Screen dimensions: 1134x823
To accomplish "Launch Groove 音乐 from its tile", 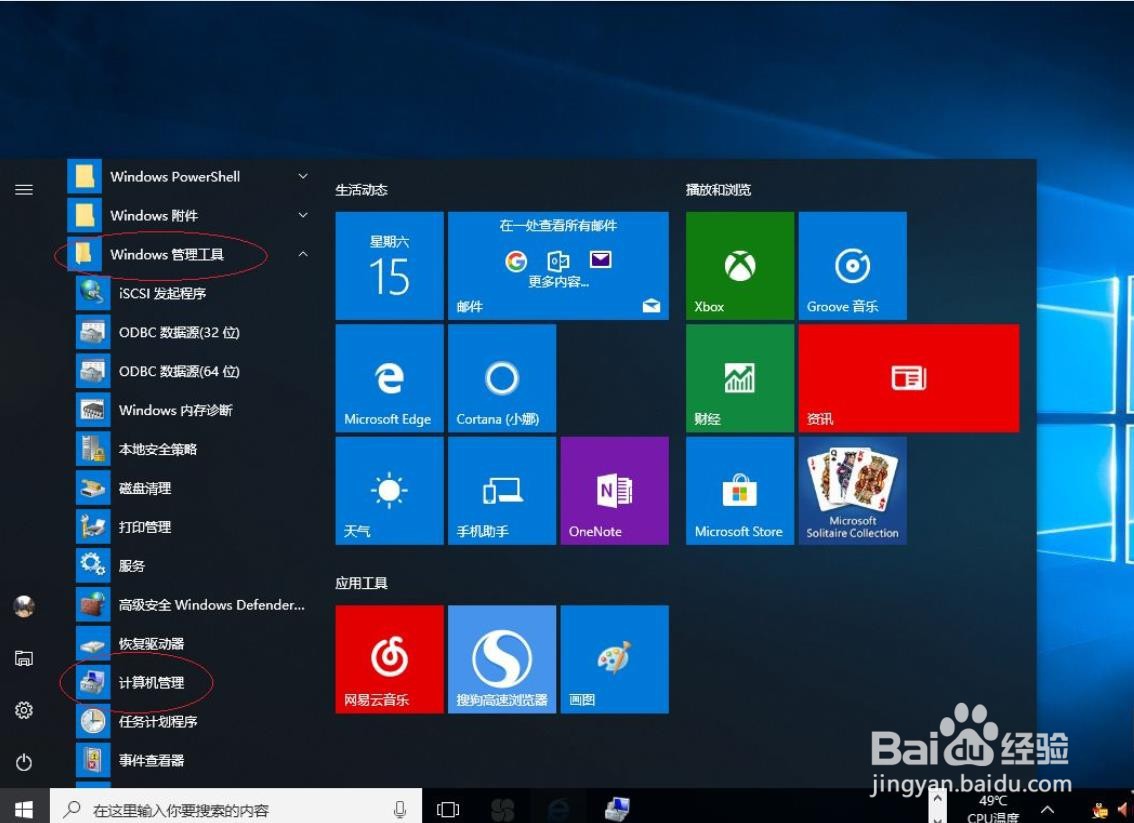I will point(852,265).
